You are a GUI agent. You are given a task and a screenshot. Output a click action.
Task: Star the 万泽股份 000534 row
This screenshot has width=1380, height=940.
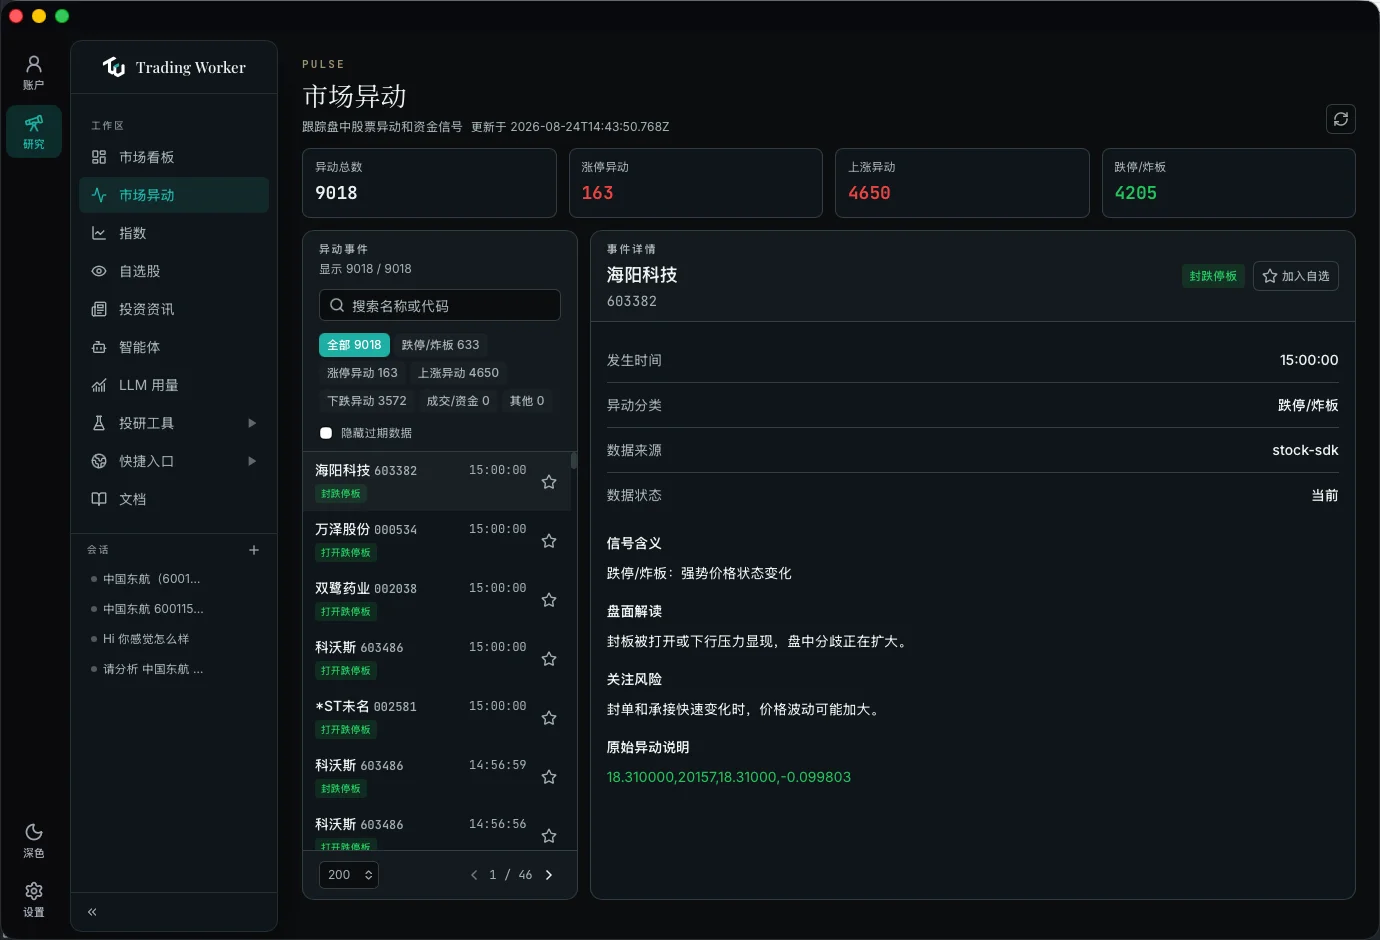point(549,541)
